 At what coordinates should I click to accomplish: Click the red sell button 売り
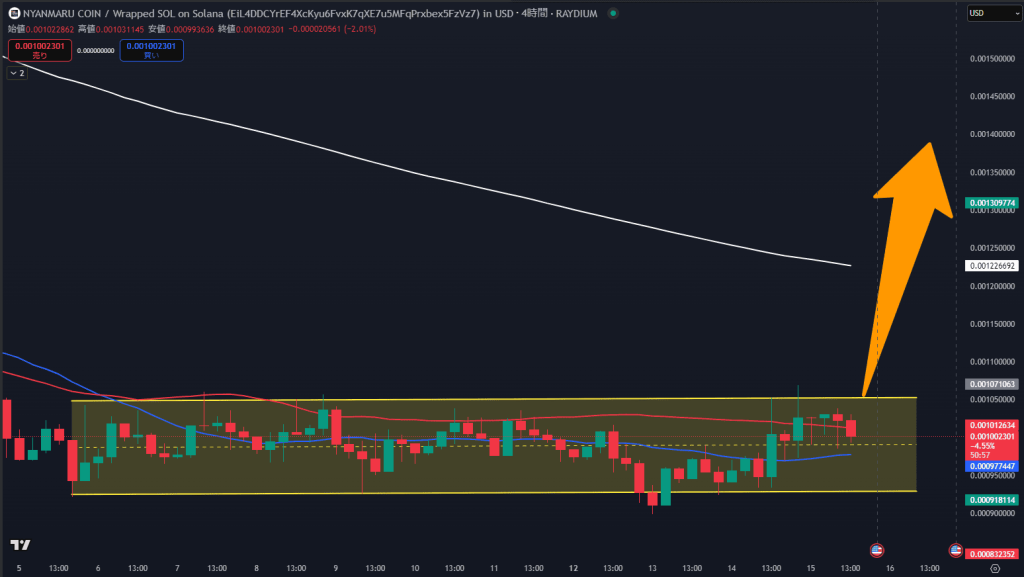click(40, 50)
